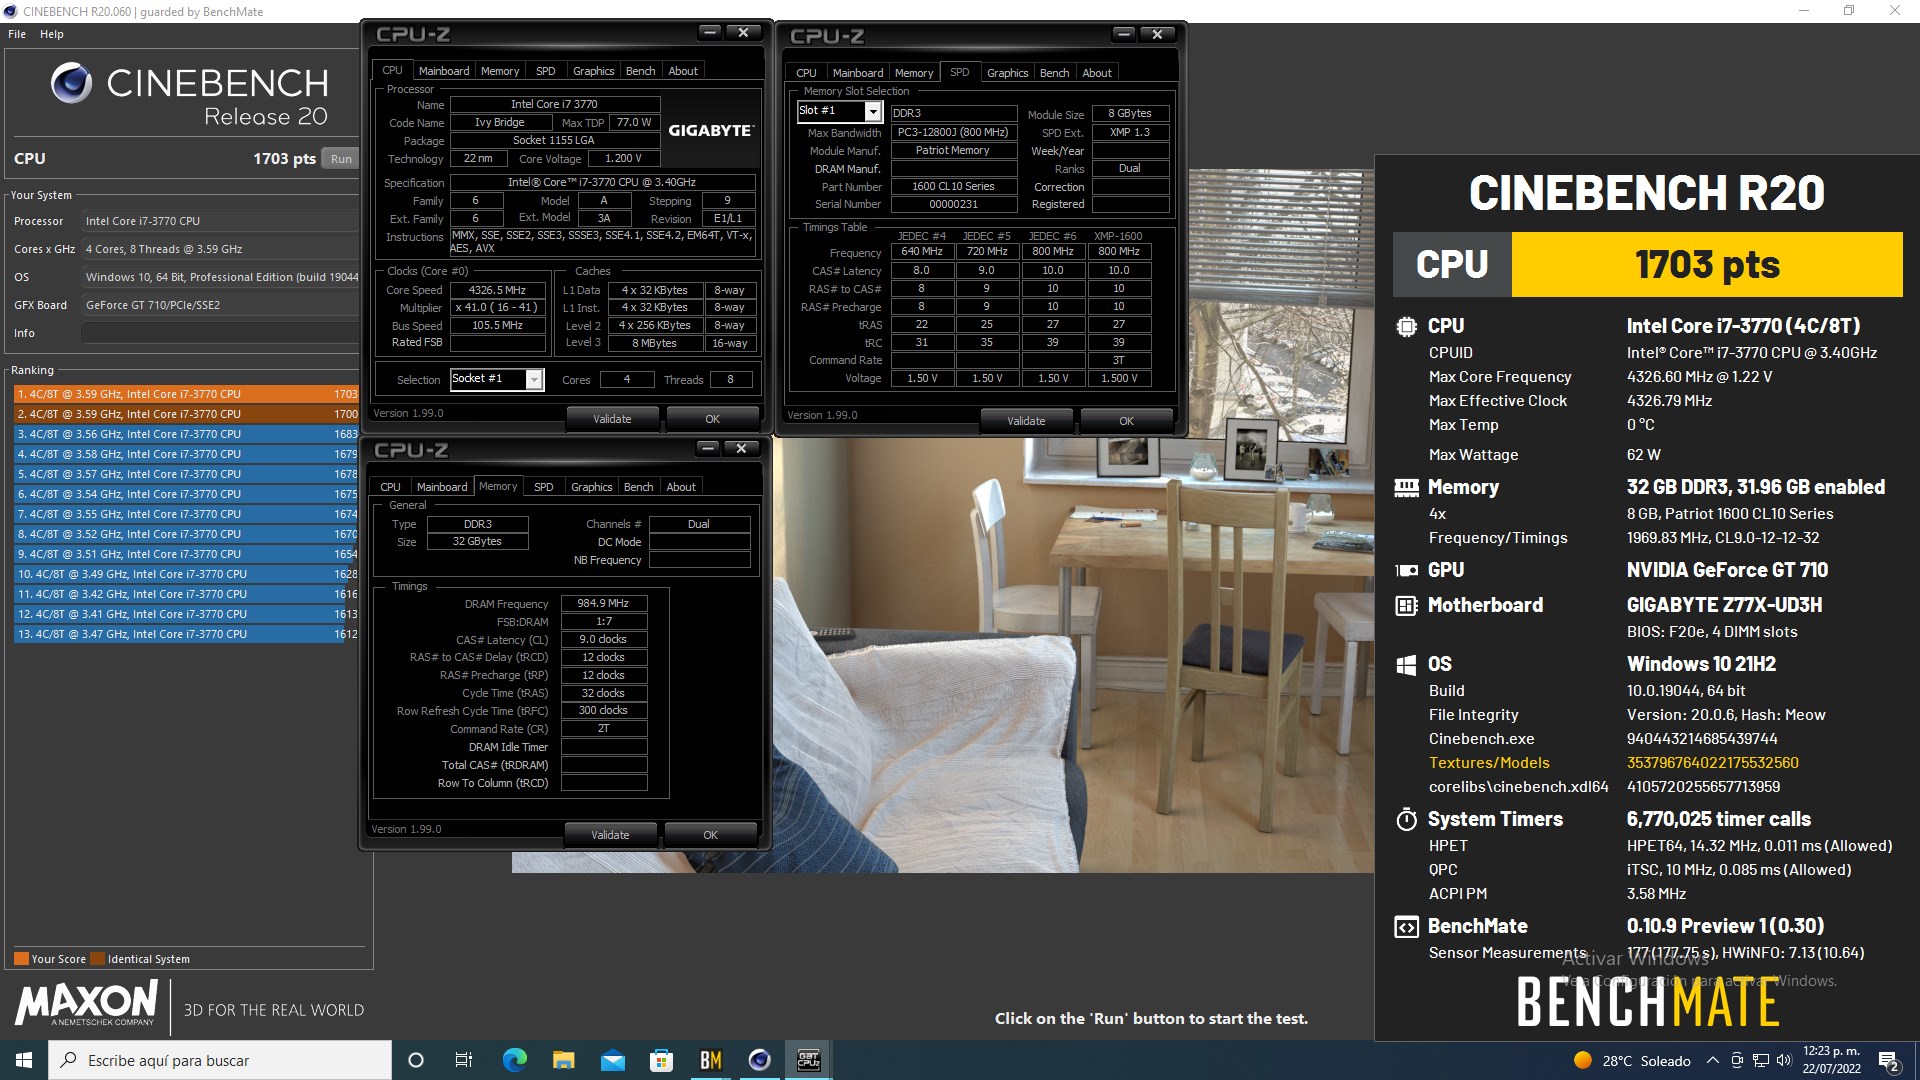Click OK in CPU-Z Memory window
1920x1080 pixels.
click(x=710, y=835)
